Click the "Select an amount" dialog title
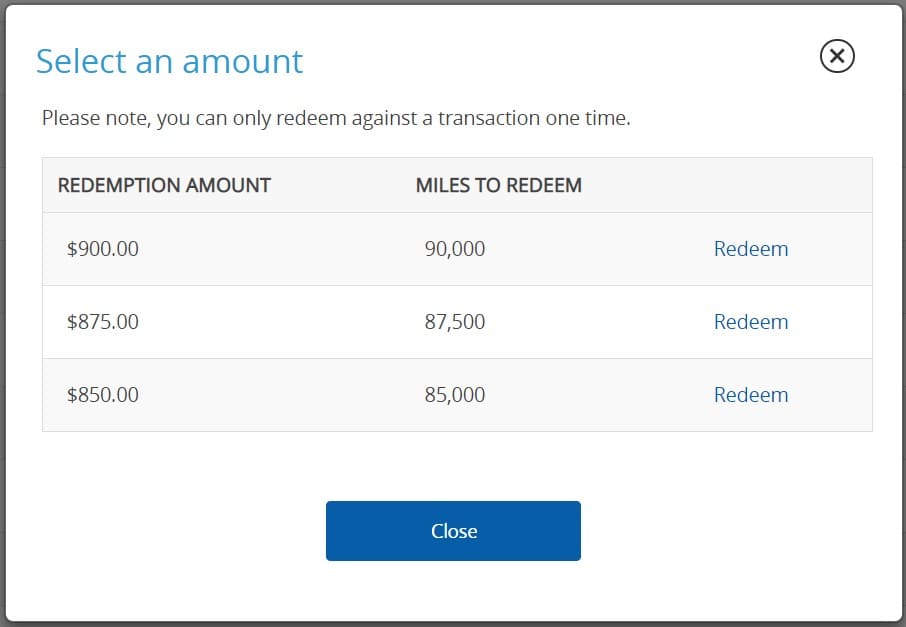This screenshot has height=627, width=906. tap(169, 61)
